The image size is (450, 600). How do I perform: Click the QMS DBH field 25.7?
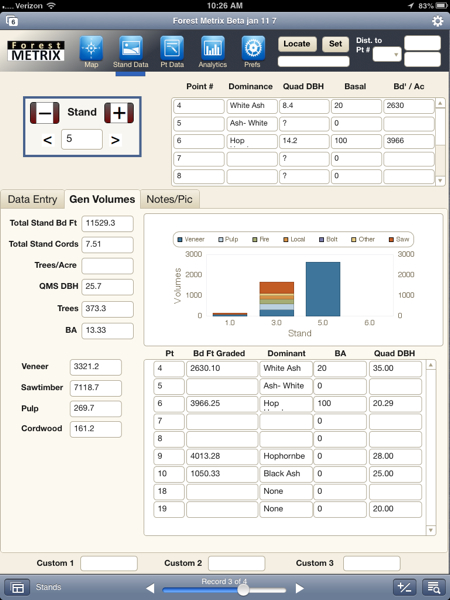click(x=108, y=287)
